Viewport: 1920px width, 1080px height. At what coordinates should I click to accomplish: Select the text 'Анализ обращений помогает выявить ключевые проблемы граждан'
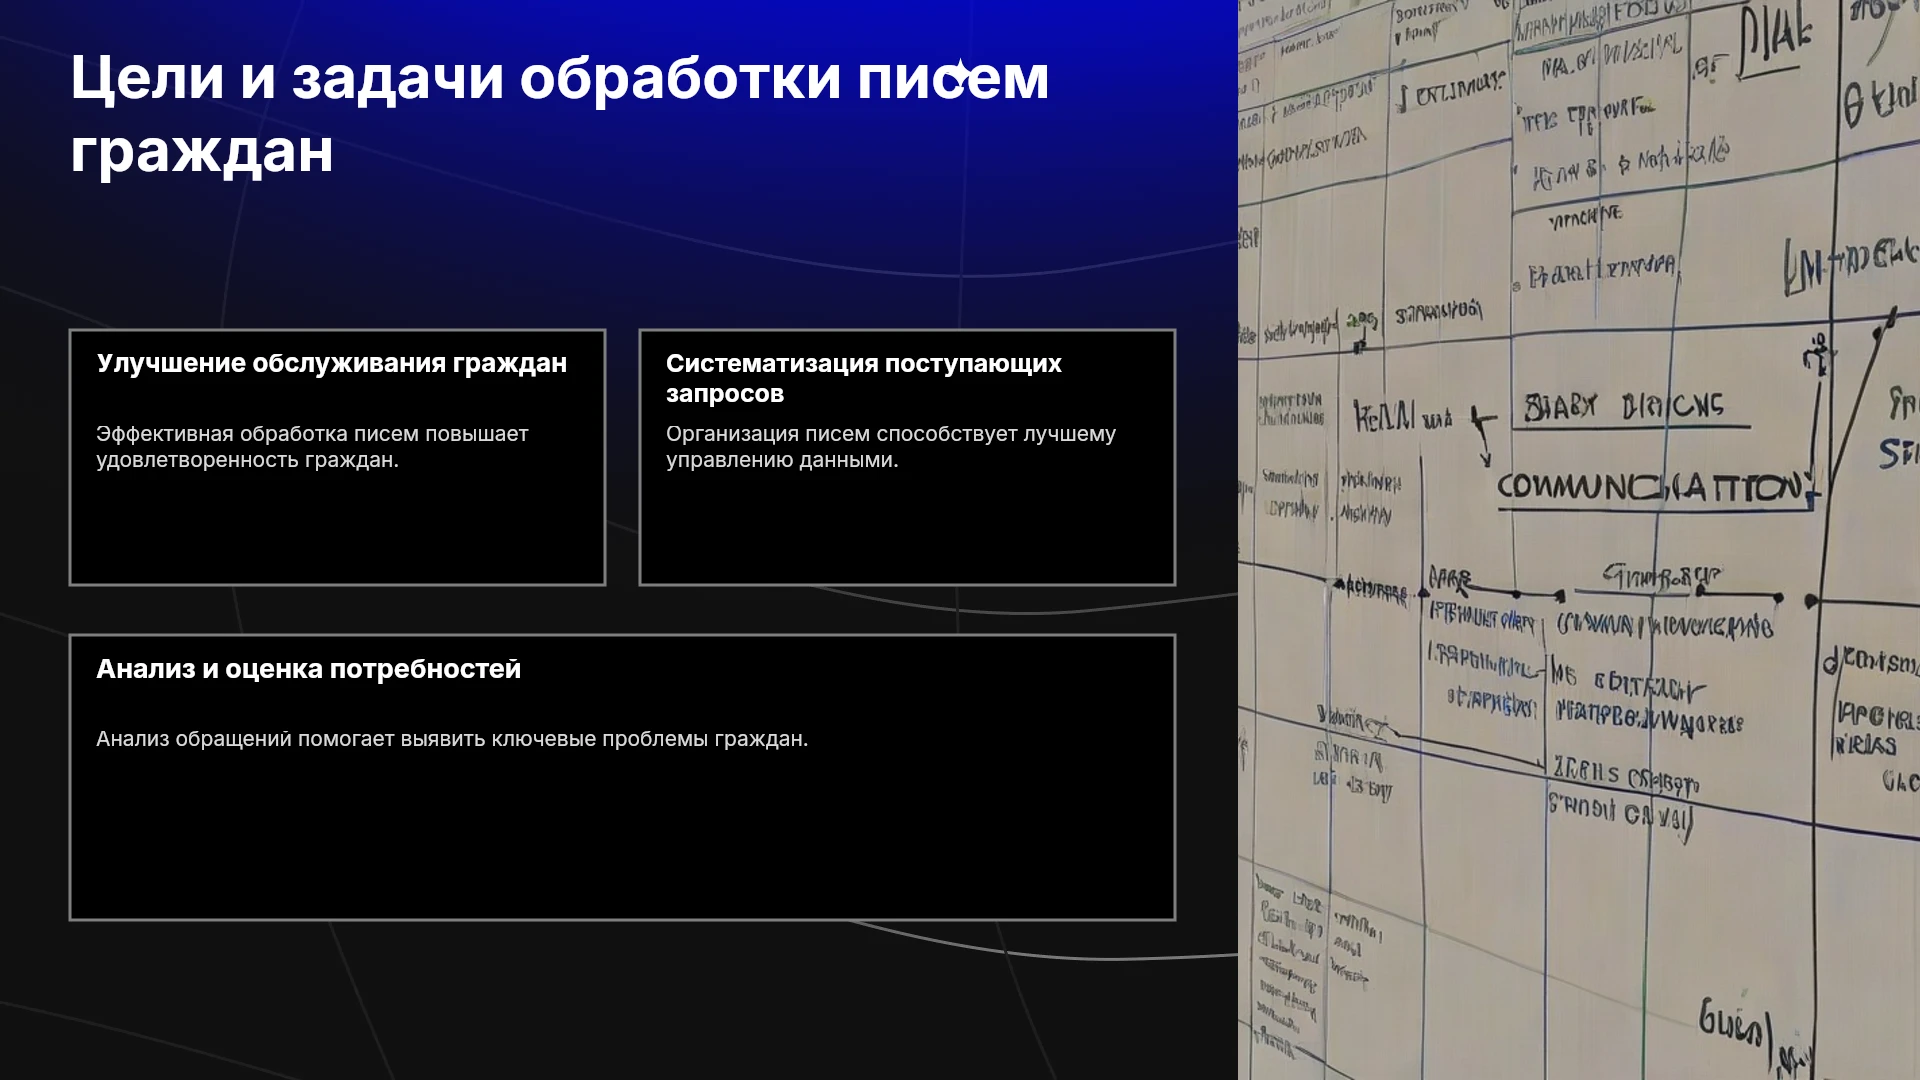point(452,739)
